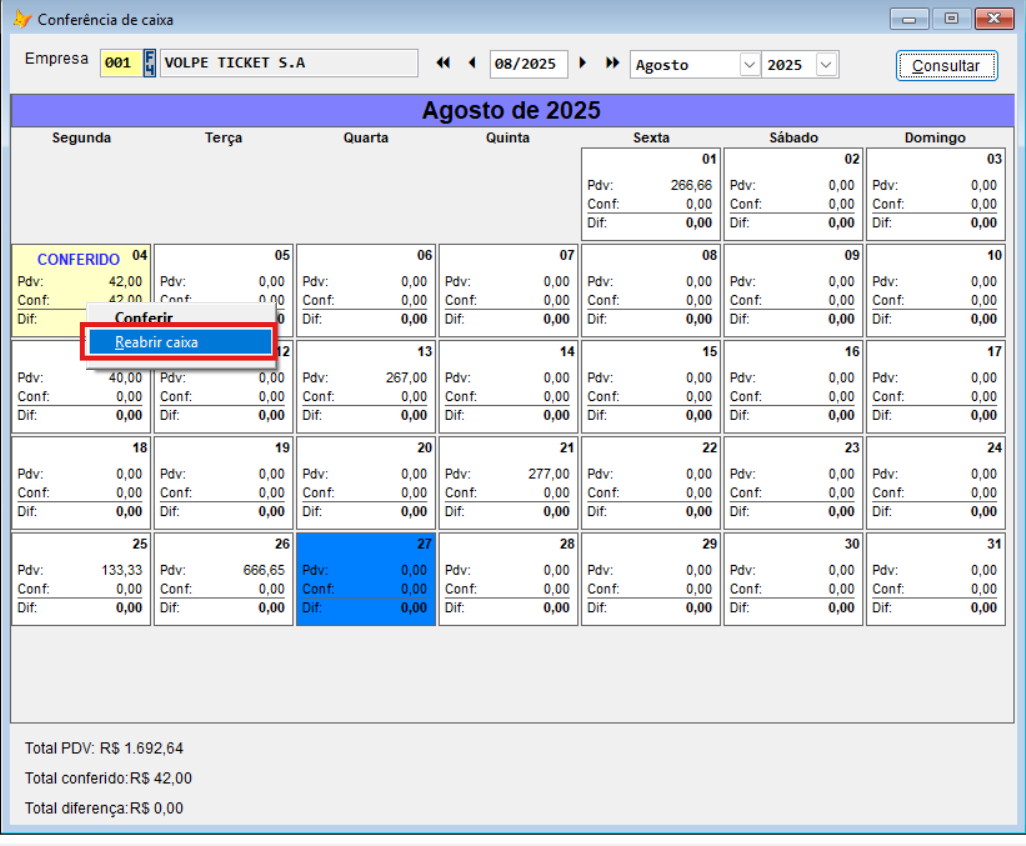1026x846 pixels.
Task: Select 'Reabrir caixa' from context menu
Action: pos(178,342)
